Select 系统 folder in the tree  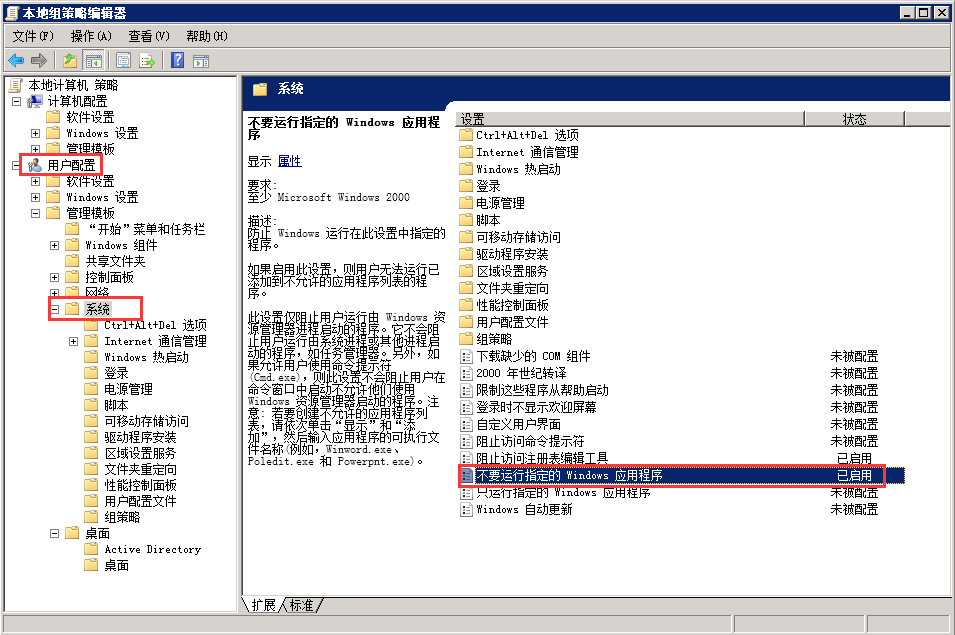coord(97,309)
